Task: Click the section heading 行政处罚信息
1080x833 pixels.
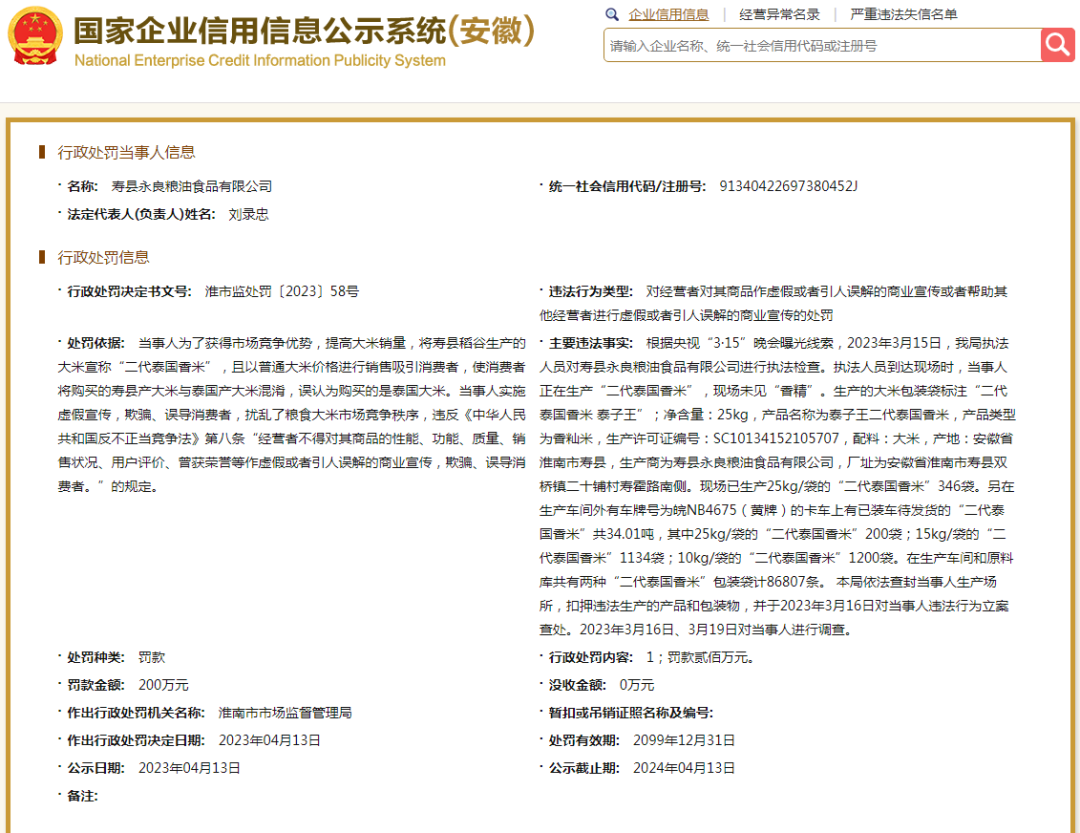Action: [x=103, y=258]
